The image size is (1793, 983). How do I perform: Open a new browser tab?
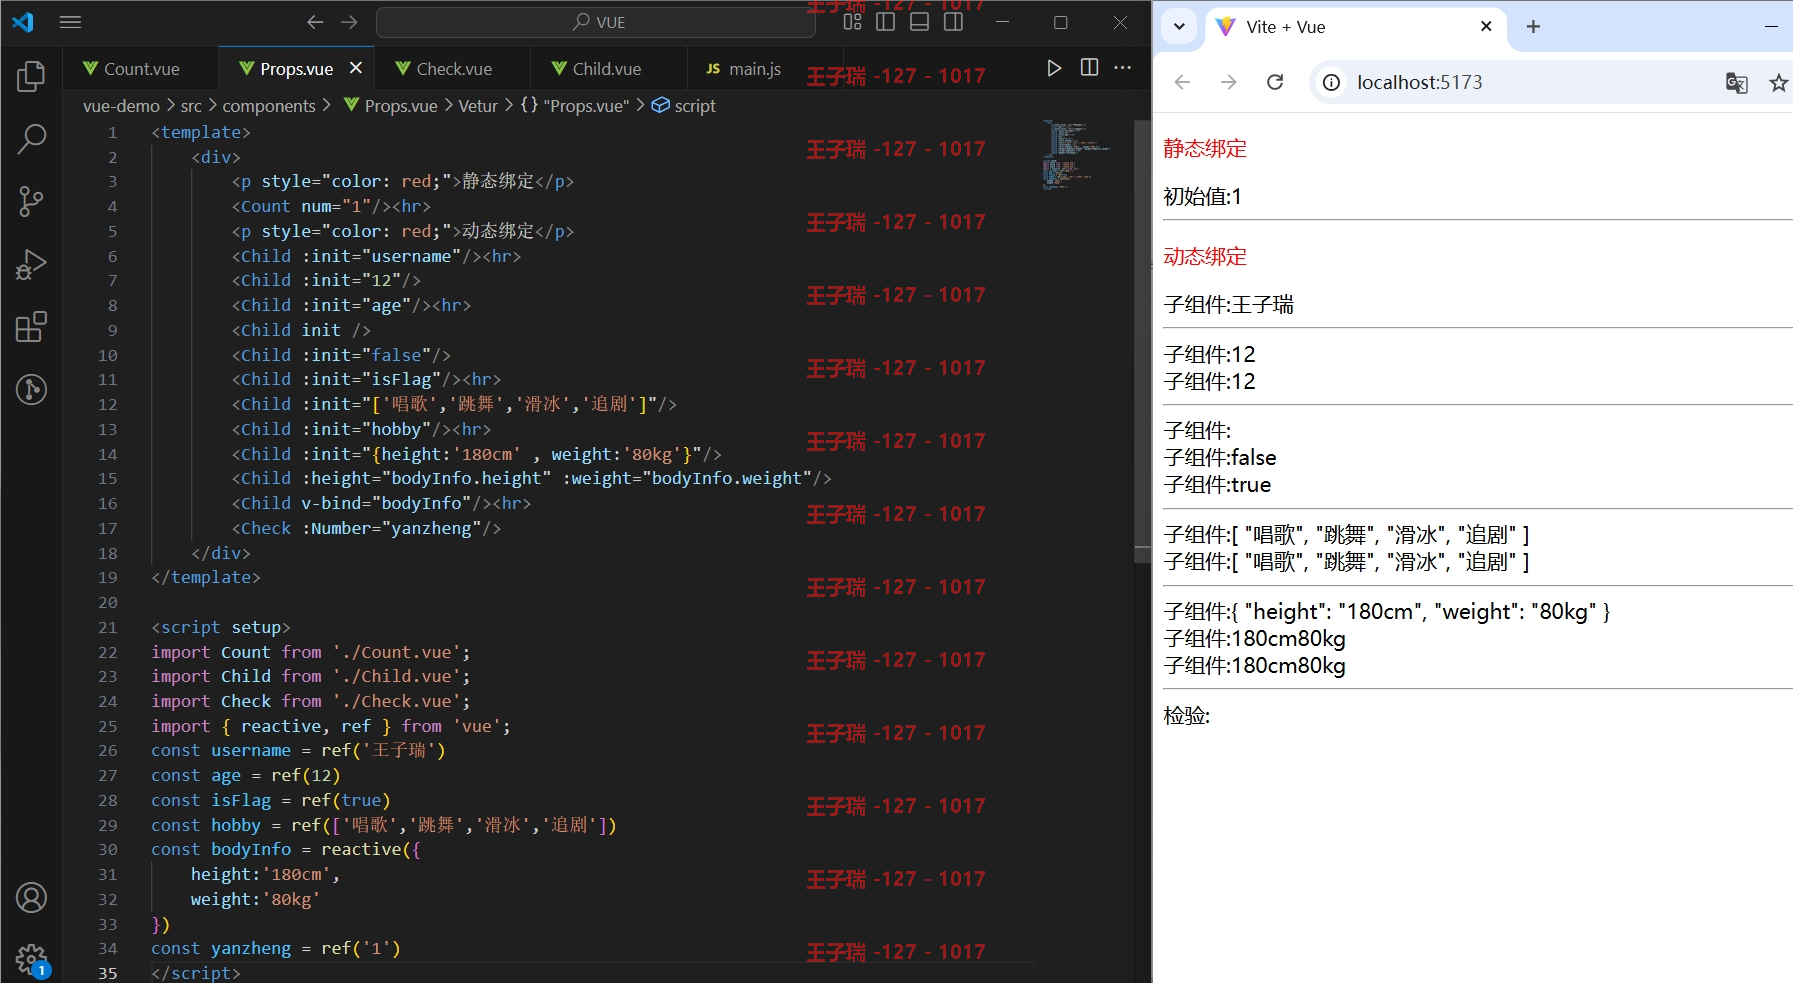1533,26
